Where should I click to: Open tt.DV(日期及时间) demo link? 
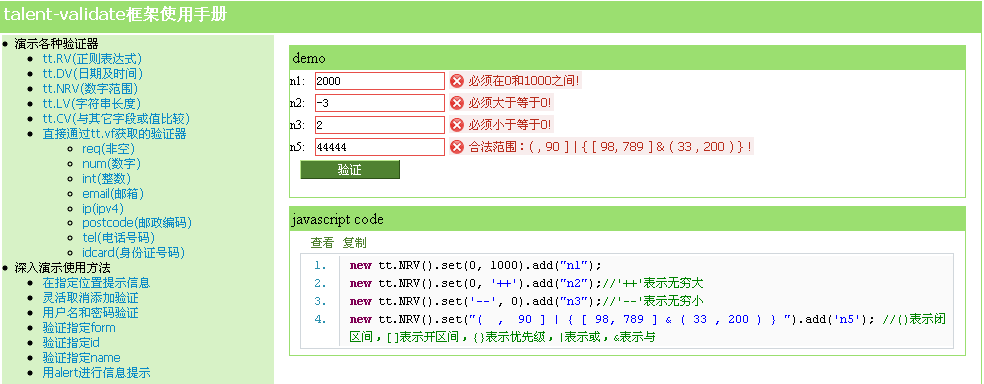pyautogui.click(x=88, y=74)
